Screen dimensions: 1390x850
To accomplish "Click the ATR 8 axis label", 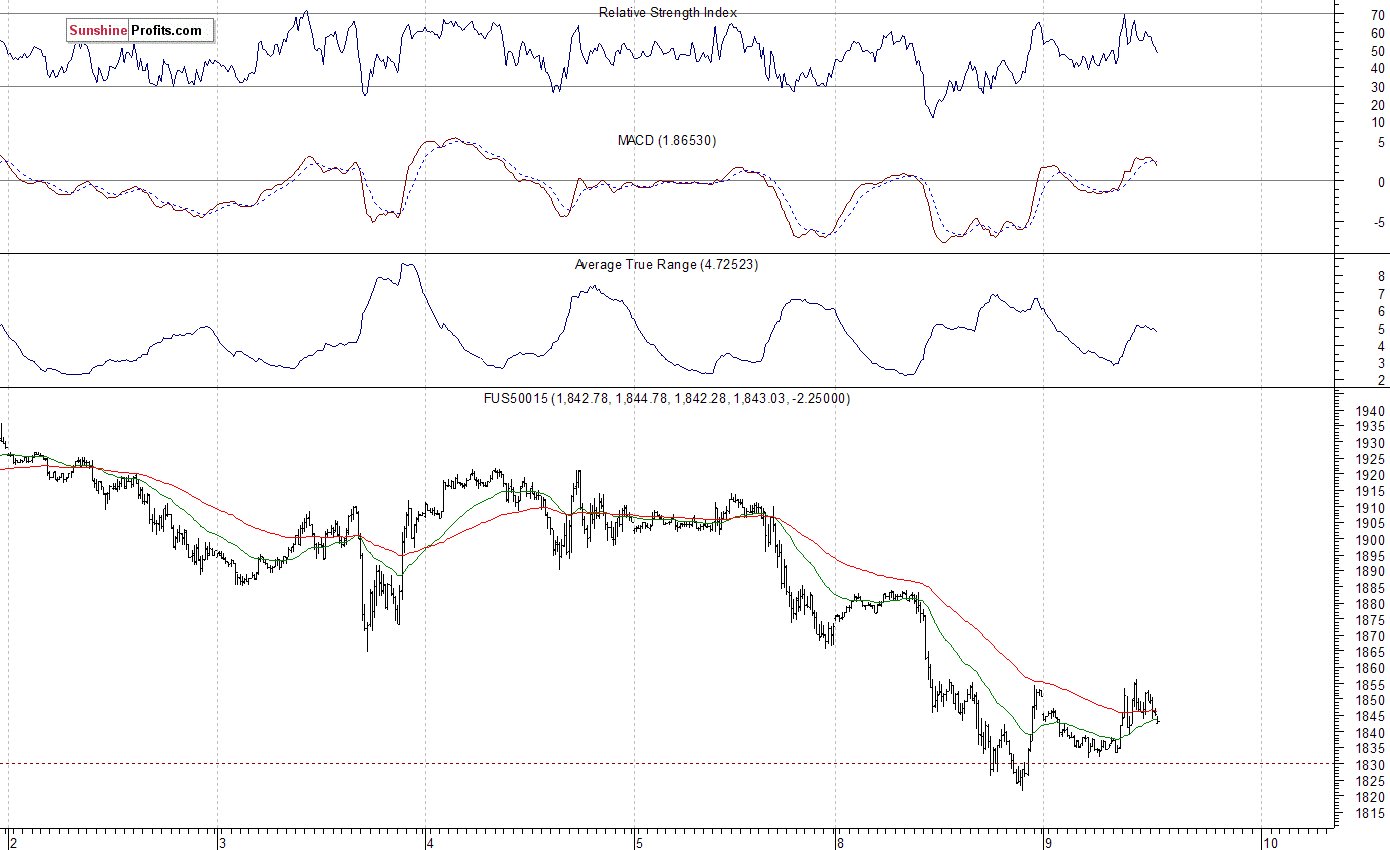I will [1381, 276].
